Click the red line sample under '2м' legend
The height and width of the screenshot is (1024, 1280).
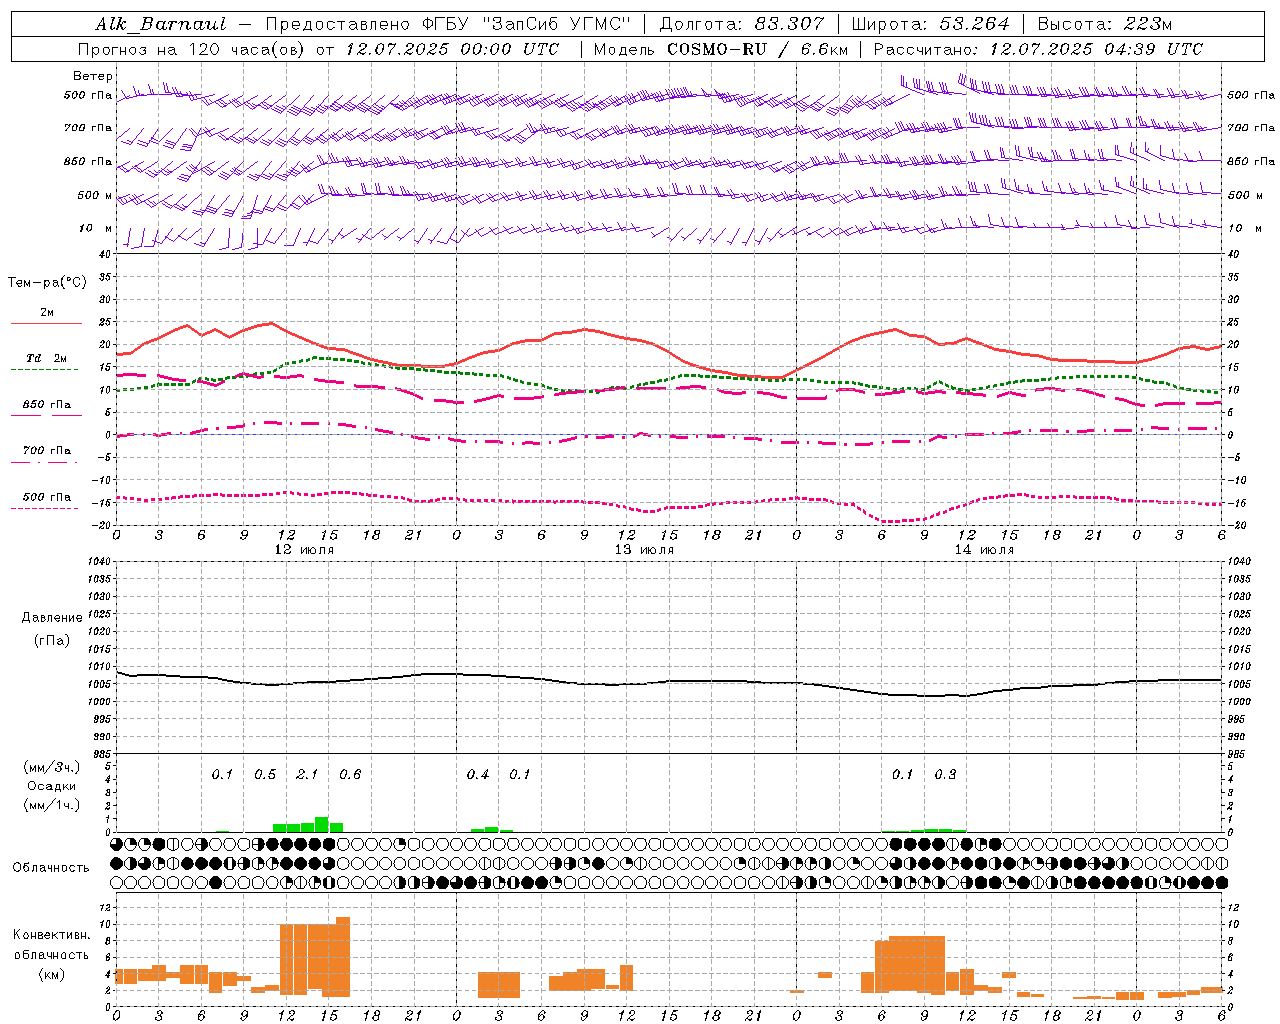point(46,323)
